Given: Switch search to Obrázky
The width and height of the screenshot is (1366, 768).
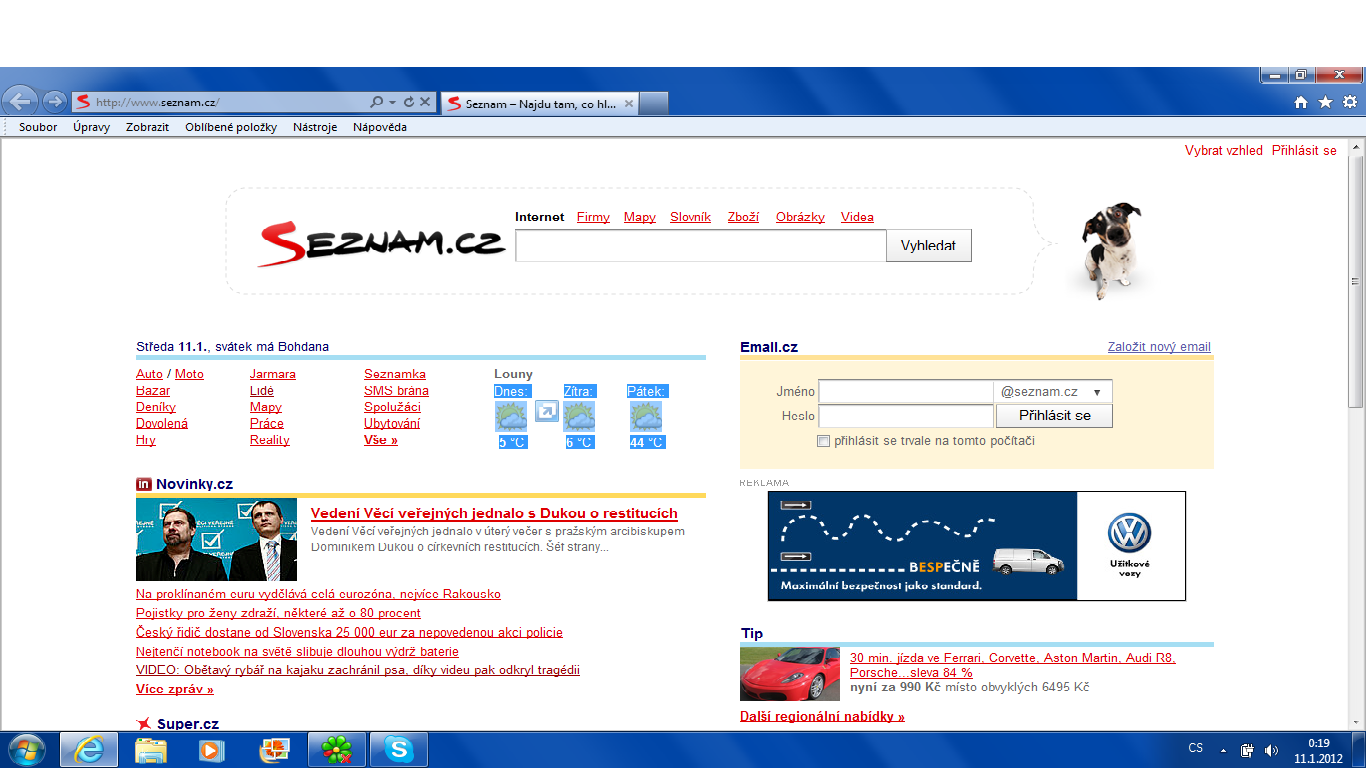Looking at the screenshot, I should 800,217.
